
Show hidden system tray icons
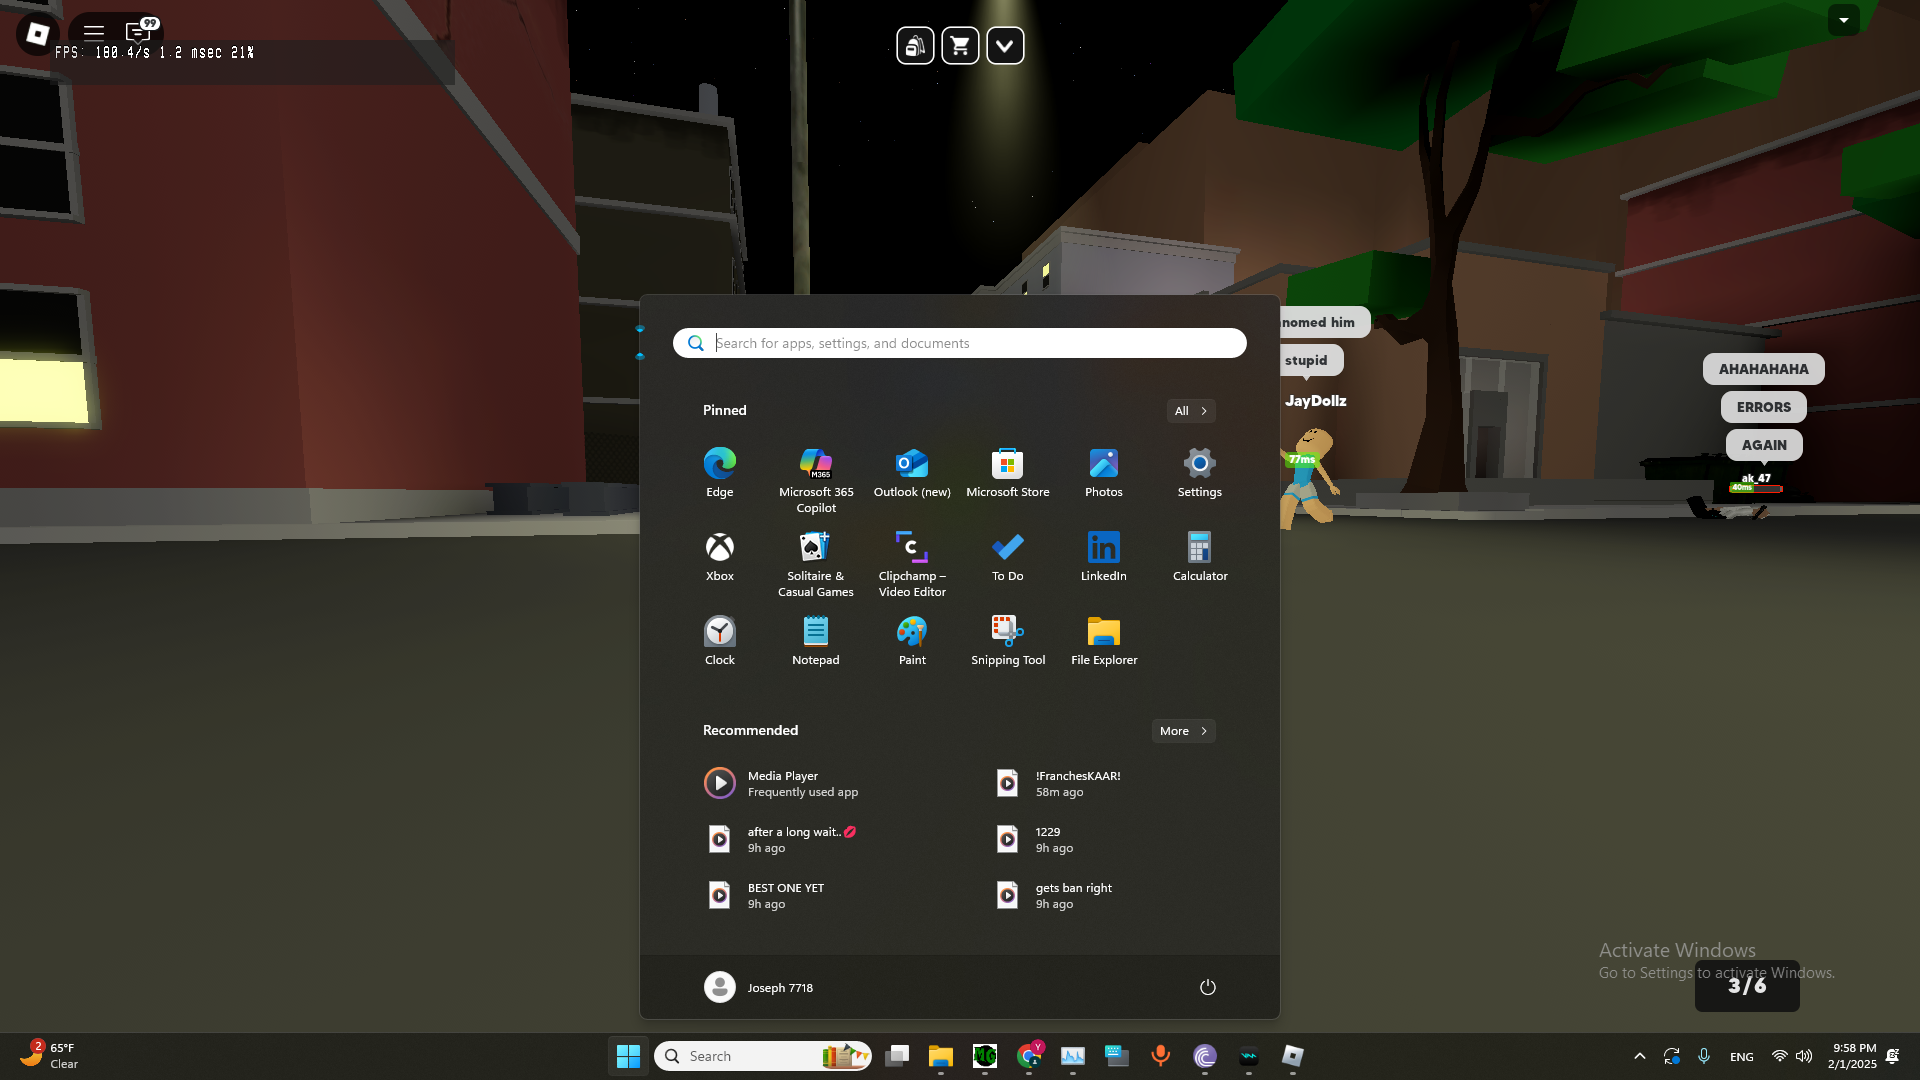point(1639,1056)
